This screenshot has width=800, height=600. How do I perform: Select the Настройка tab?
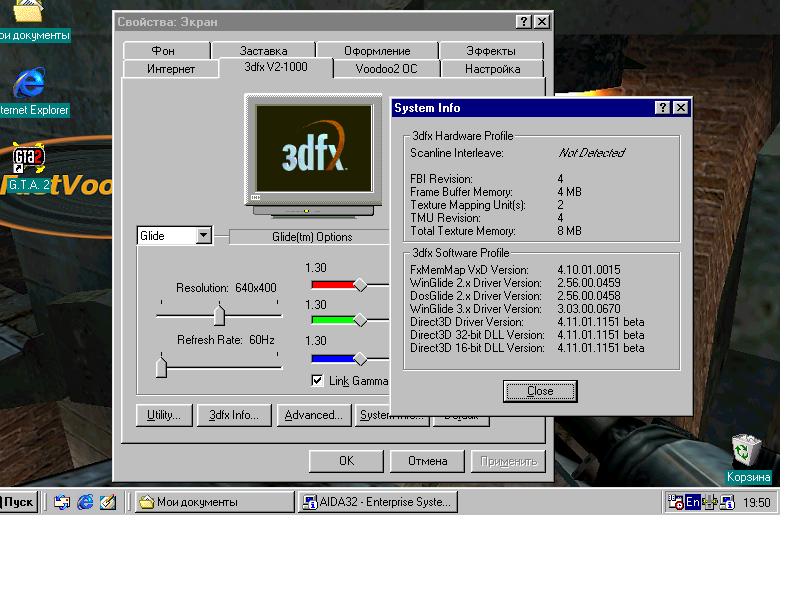492,69
